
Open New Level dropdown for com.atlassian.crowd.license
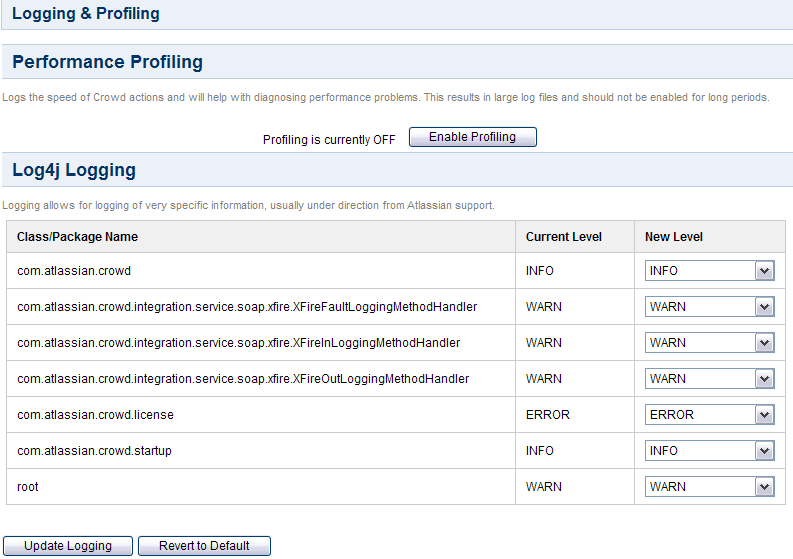click(x=710, y=415)
